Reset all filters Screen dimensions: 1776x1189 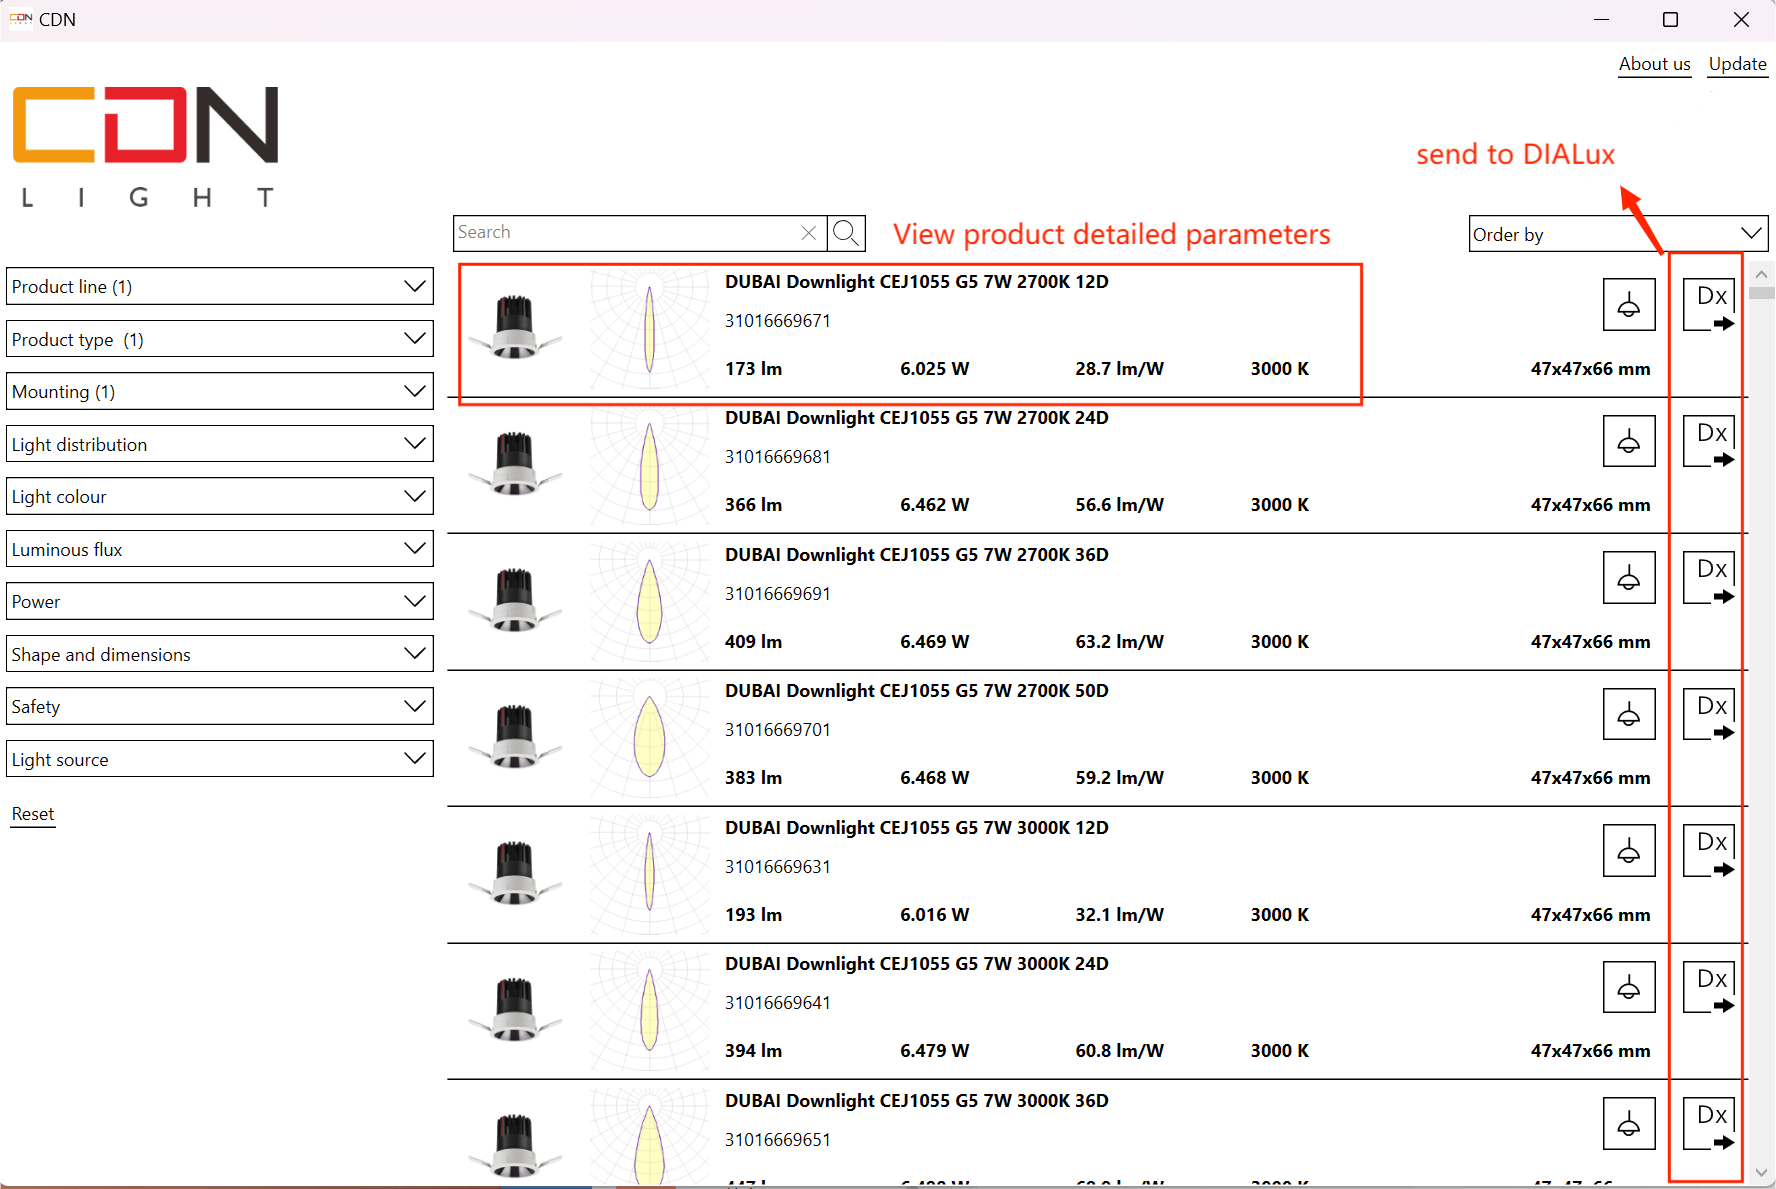[x=33, y=814]
